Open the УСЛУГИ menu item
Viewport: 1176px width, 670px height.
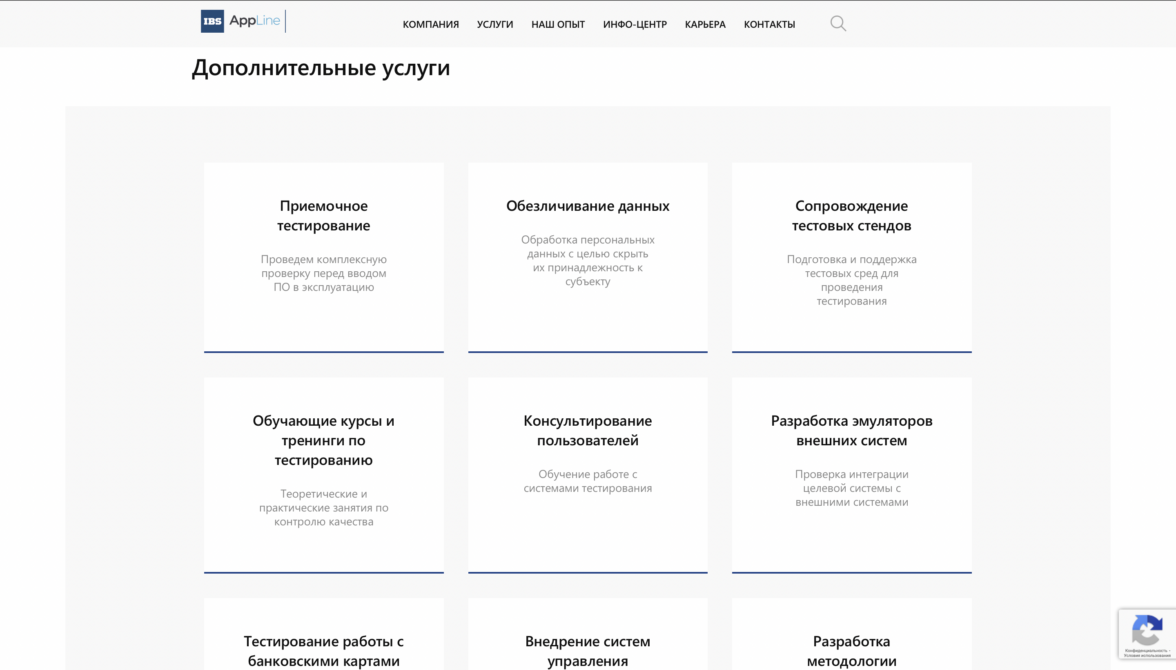coord(495,25)
